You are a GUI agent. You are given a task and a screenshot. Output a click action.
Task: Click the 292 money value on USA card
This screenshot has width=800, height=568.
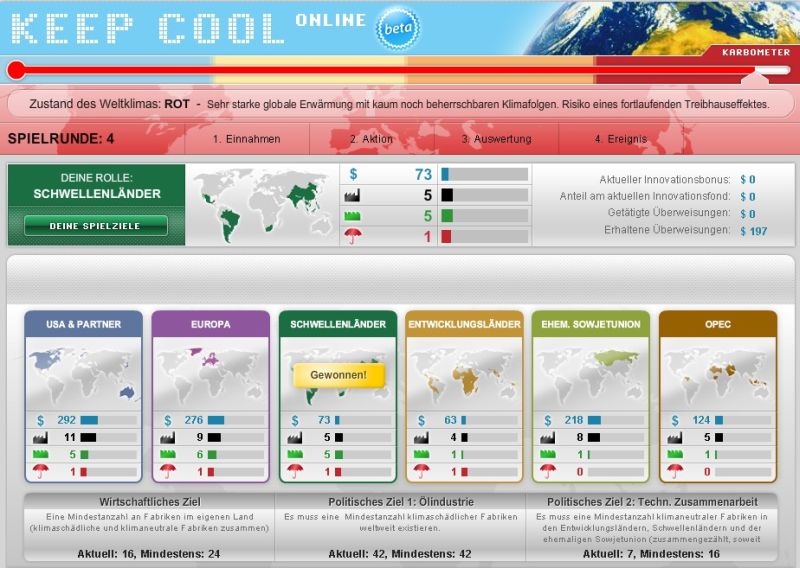click(66, 420)
